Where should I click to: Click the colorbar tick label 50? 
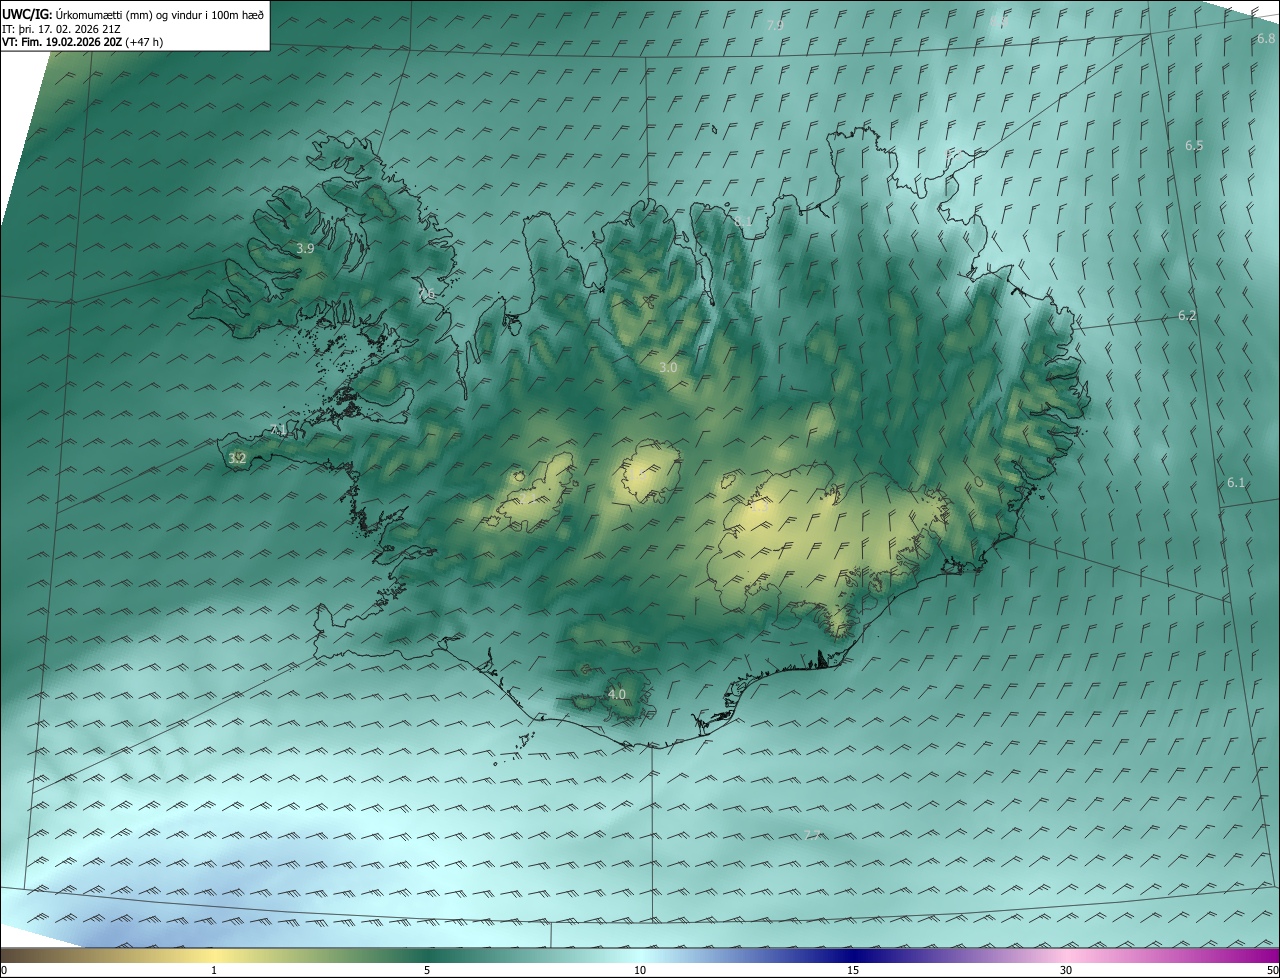[1272, 970]
